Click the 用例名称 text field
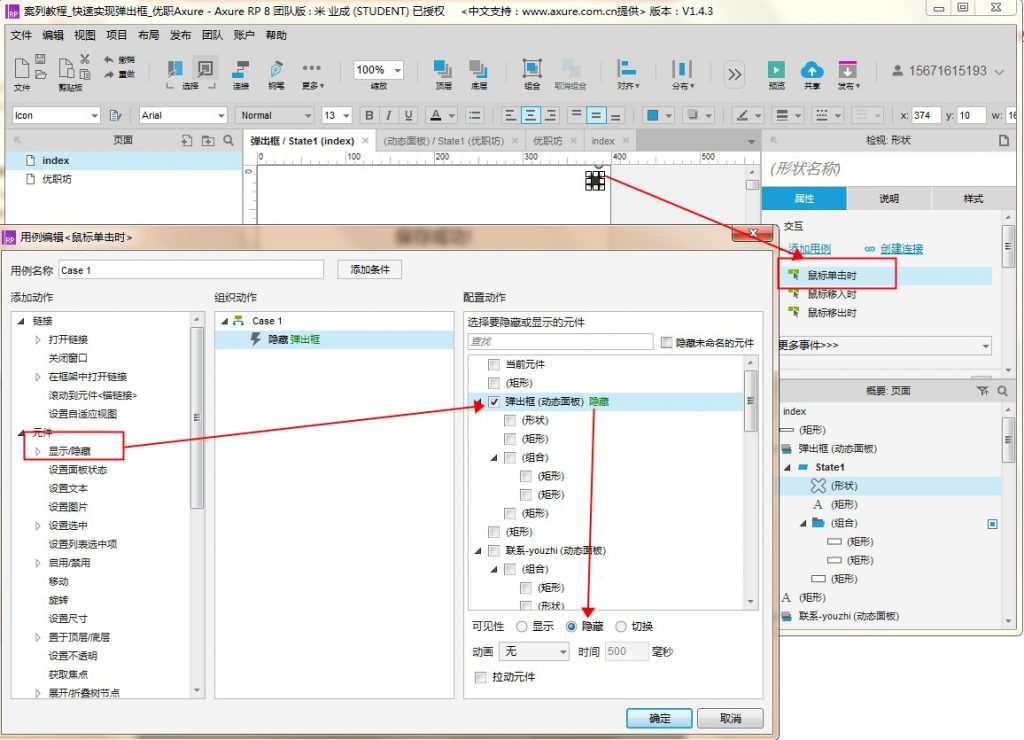This screenshot has height=740, width=1024. (190, 270)
